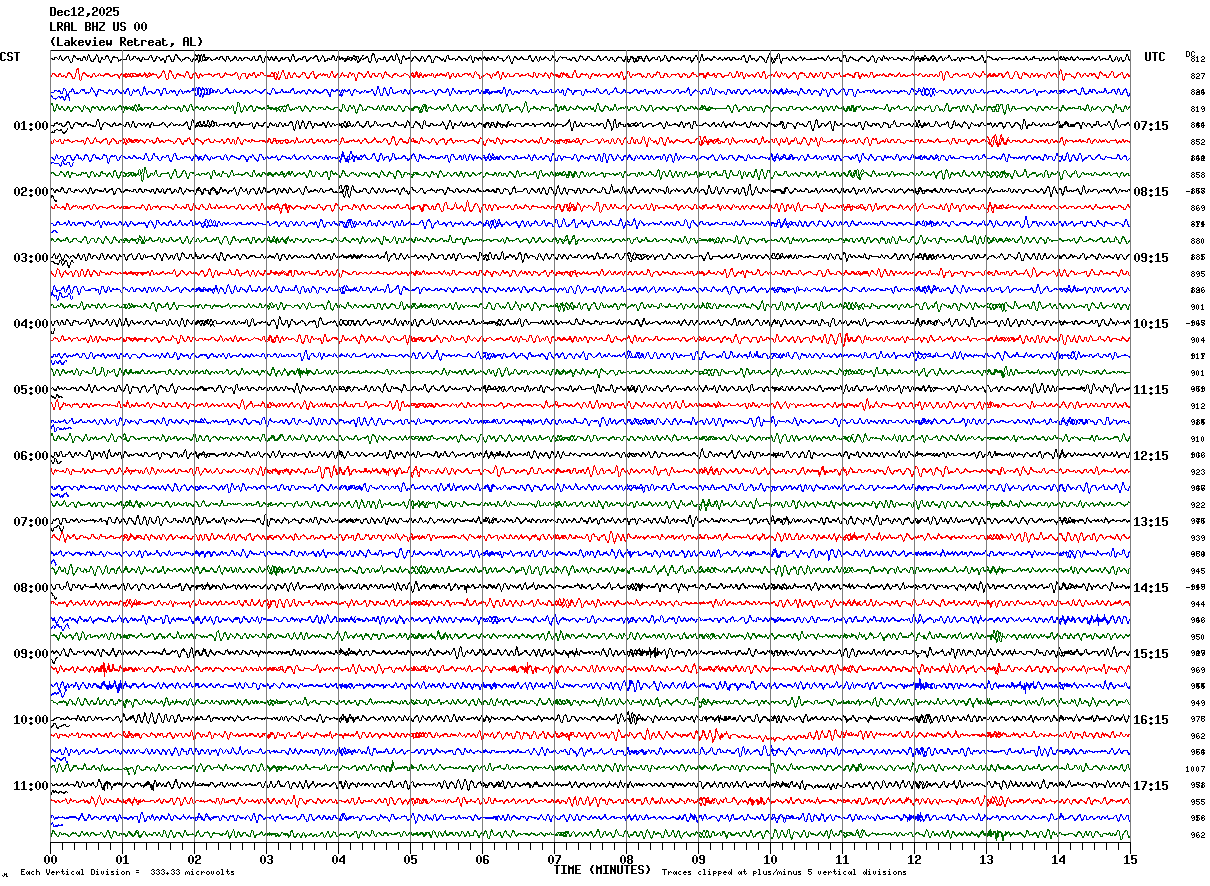Click minute tick label "05" on time axis
The height and width of the screenshot is (886, 1210).
410,859
